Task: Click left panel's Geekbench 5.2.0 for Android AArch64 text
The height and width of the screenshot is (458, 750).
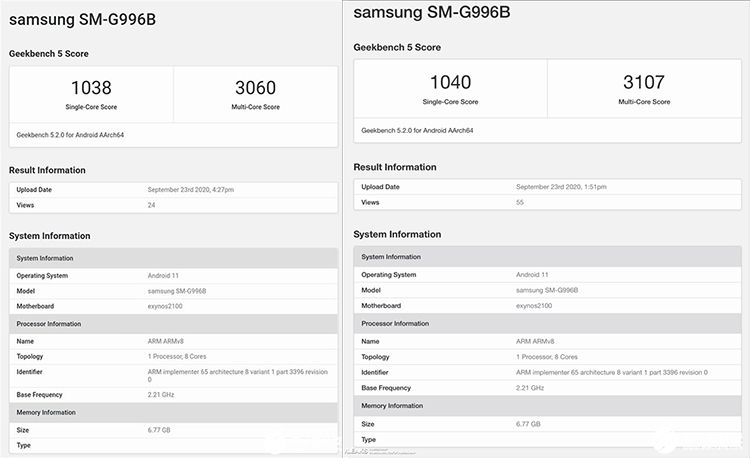Action: (x=70, y=135)
